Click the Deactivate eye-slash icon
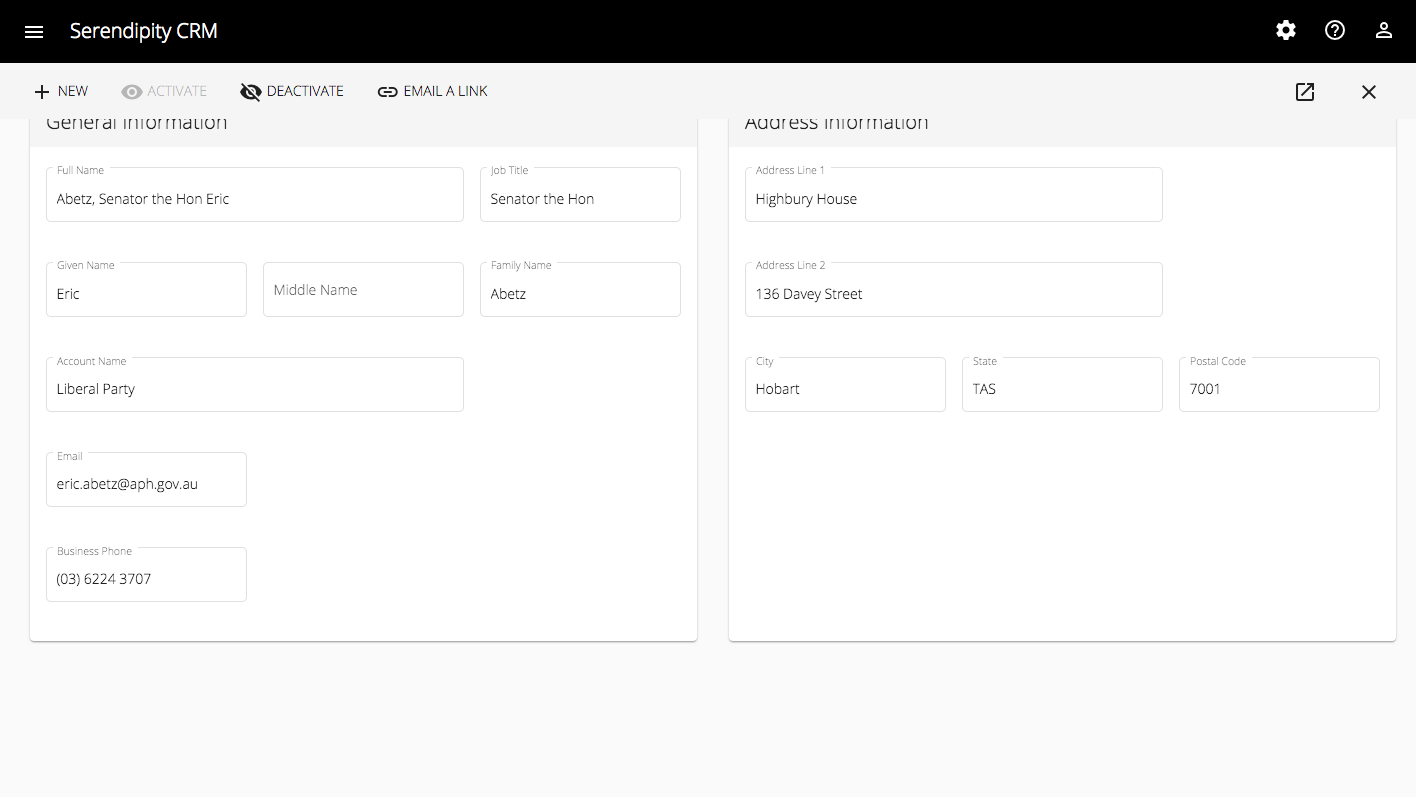This screenshot has width=1416, height=797. click(249, 91)
